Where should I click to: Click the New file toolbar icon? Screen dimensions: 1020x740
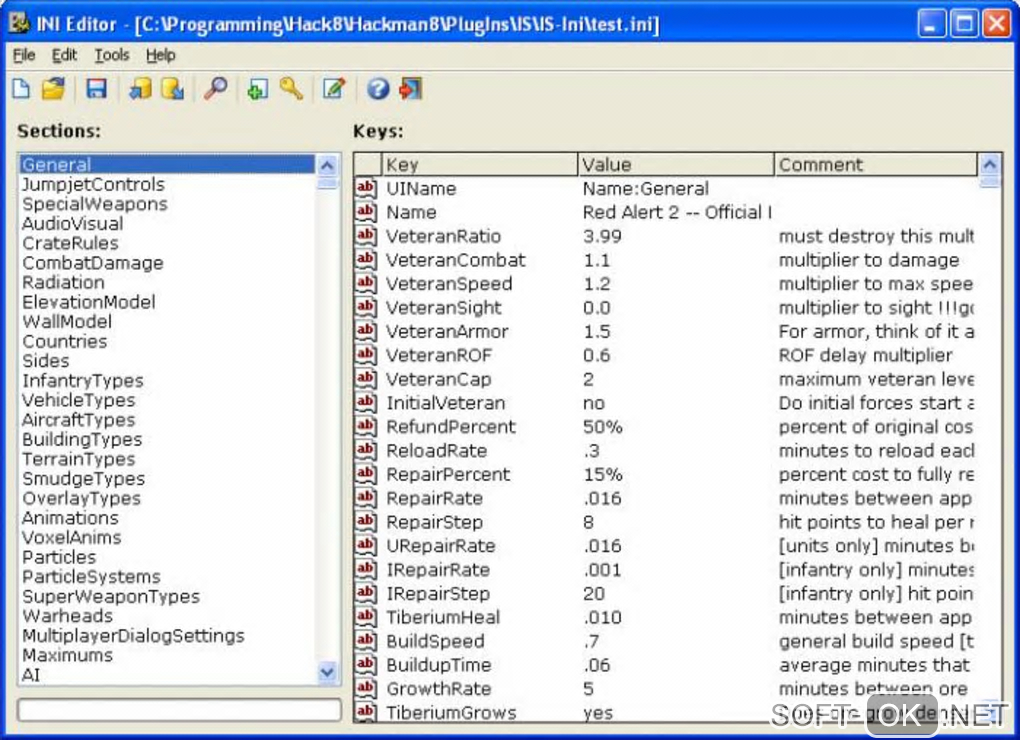(x=21, y=88)
